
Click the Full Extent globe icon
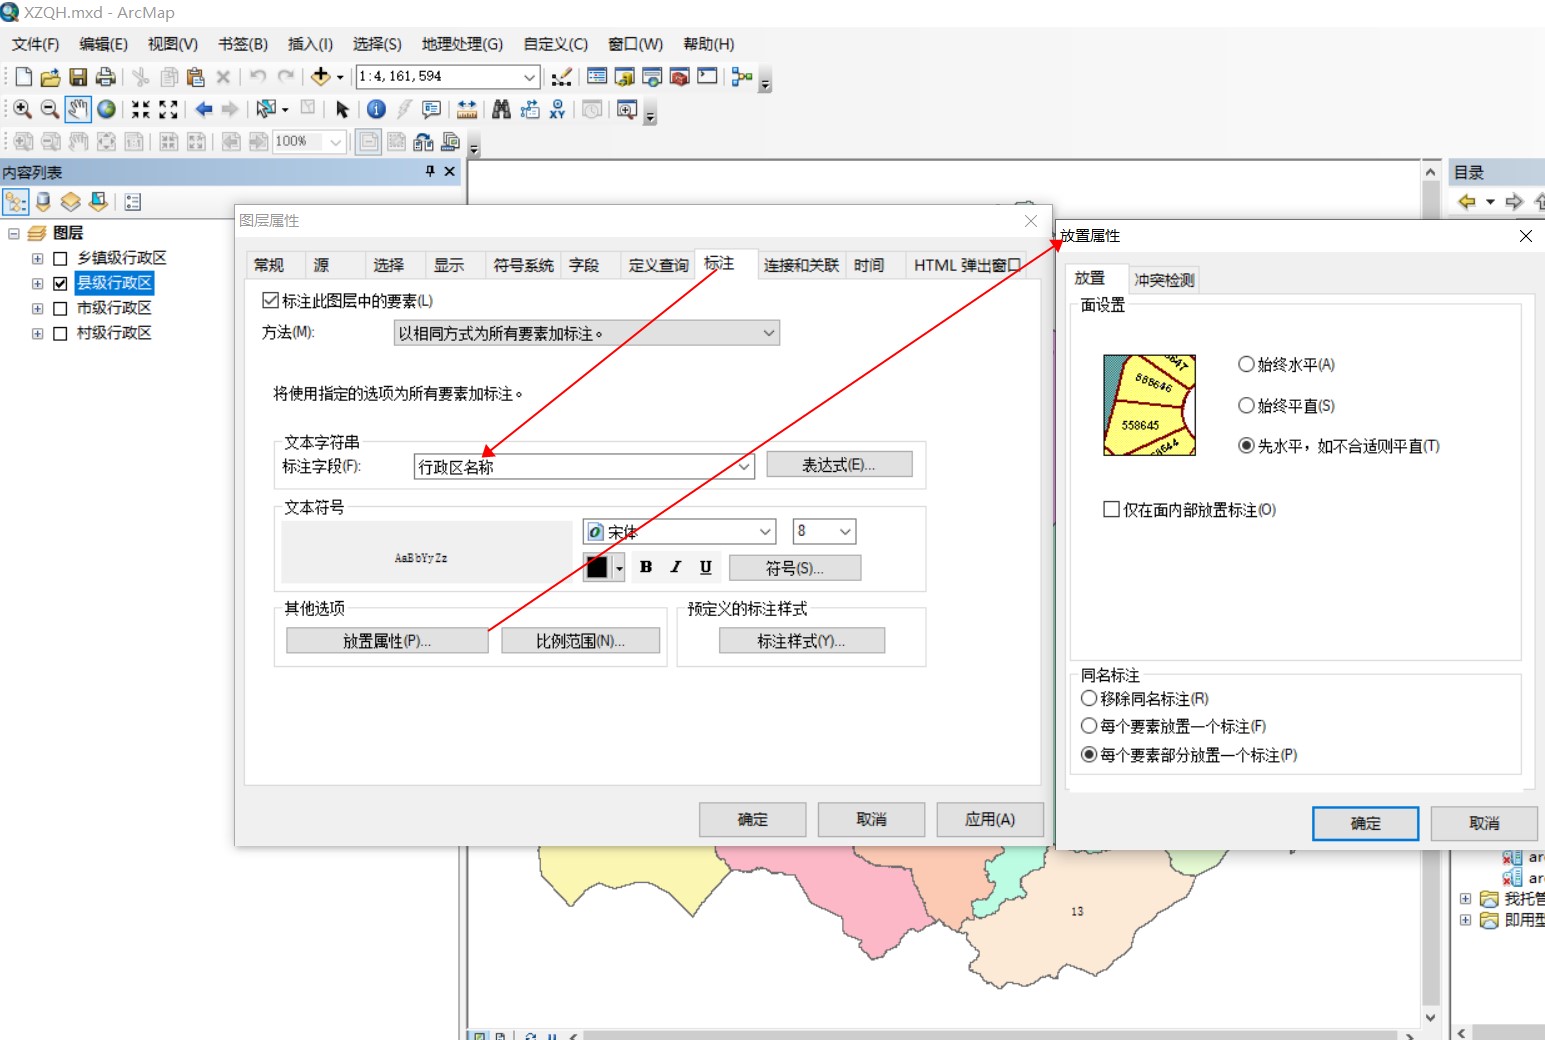[106, 109]
